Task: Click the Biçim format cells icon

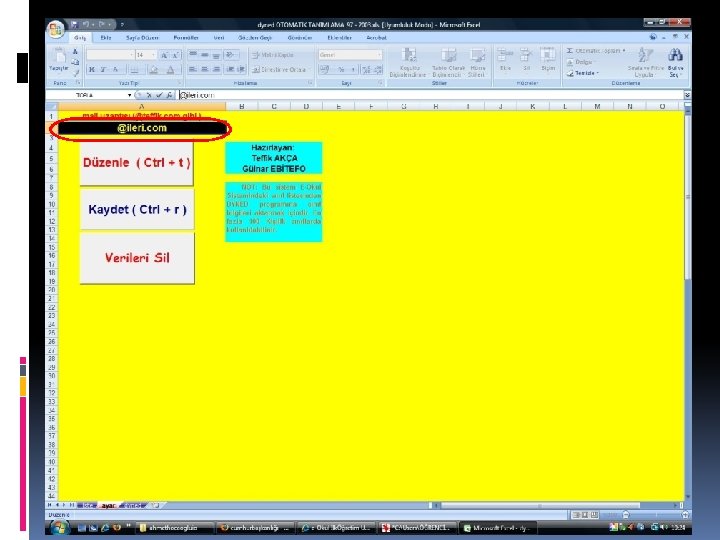Action: 547,56
